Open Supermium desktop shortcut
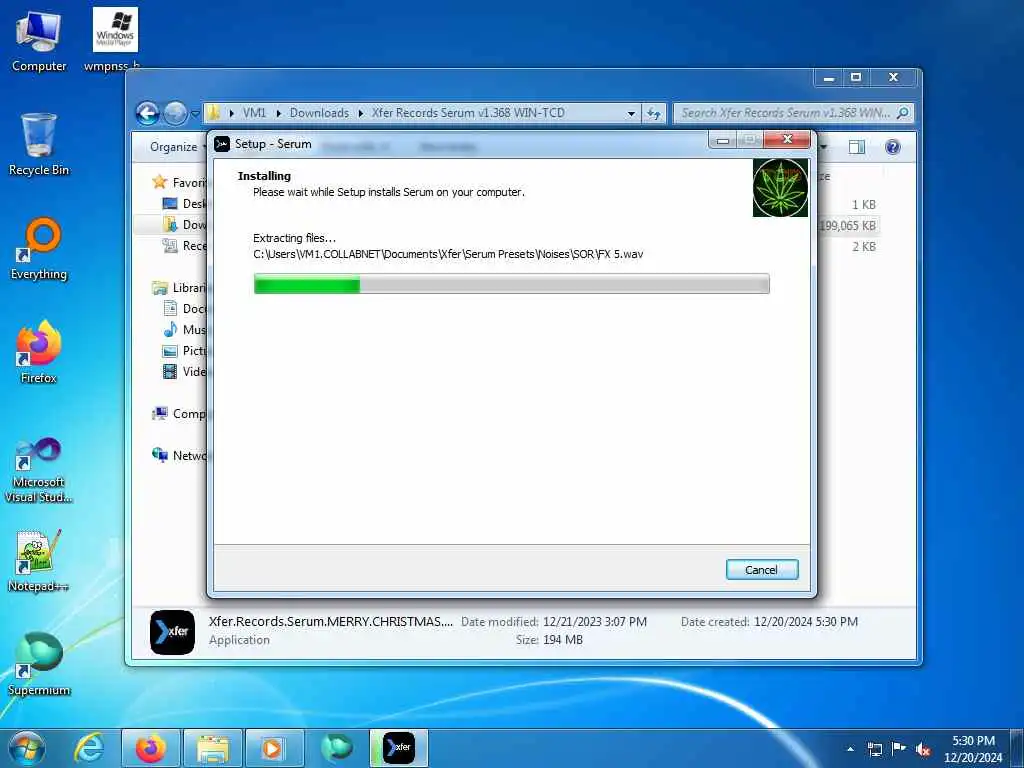Image resolution: width=1024 pixels, height=768 pixels. (x=39, y=665)
